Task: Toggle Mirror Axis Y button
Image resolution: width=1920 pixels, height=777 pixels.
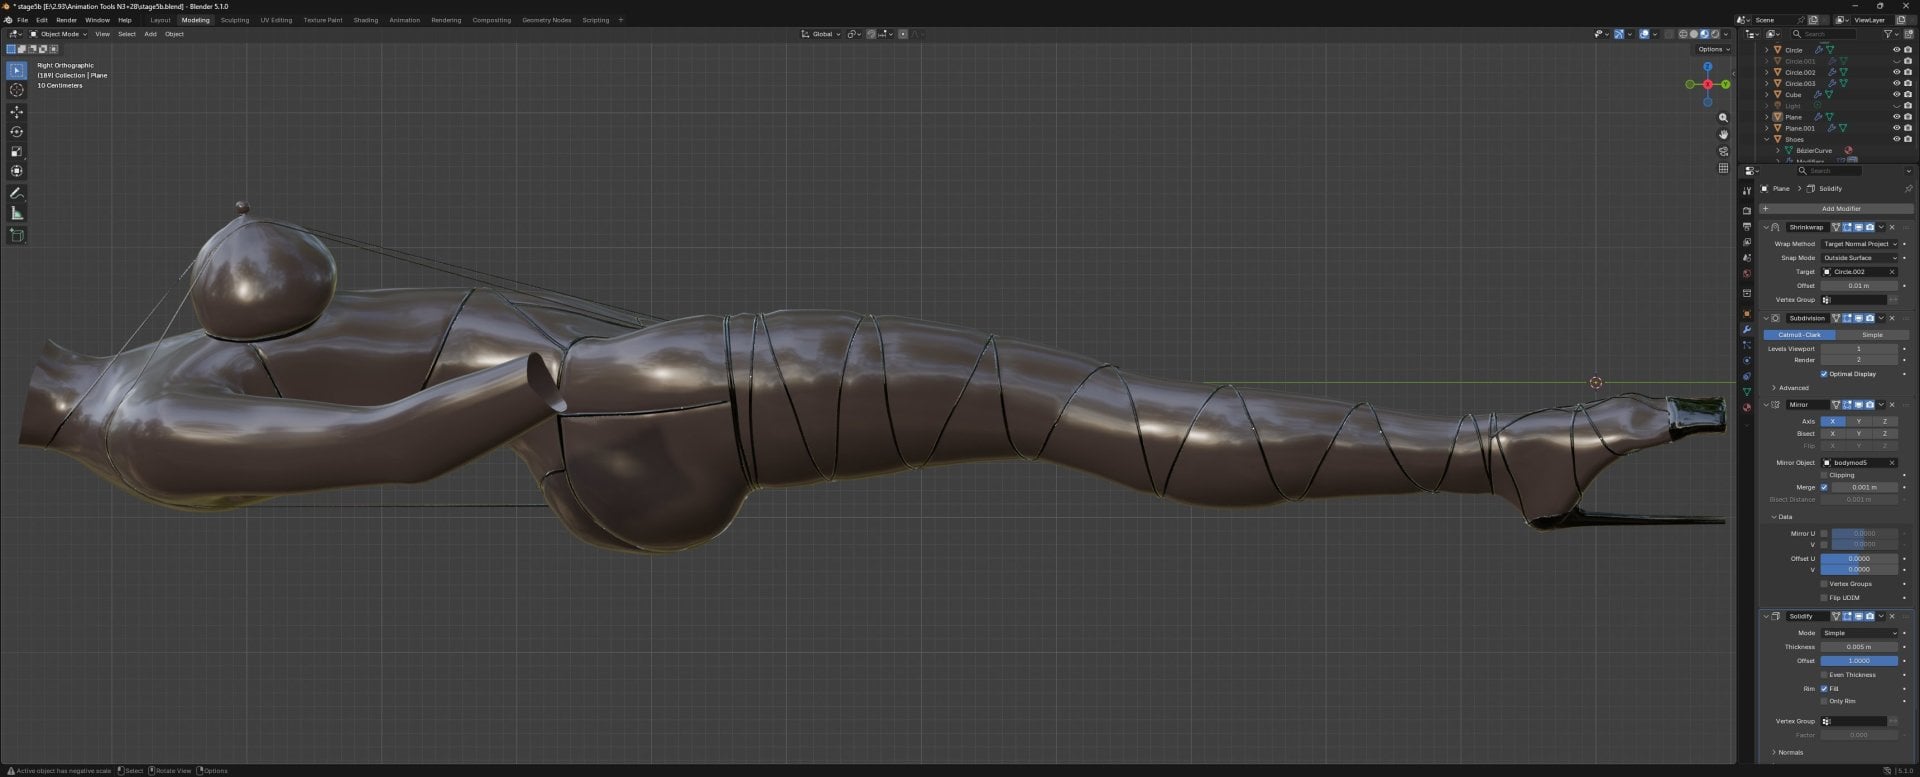Action: pos(1859,422)
